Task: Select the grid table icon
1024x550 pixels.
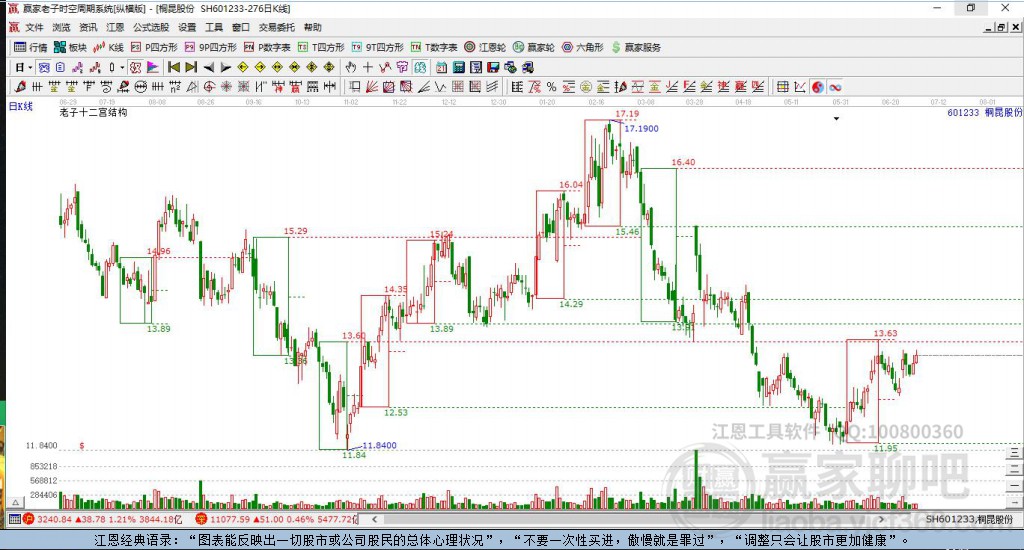Action: [x=782, y=87]
